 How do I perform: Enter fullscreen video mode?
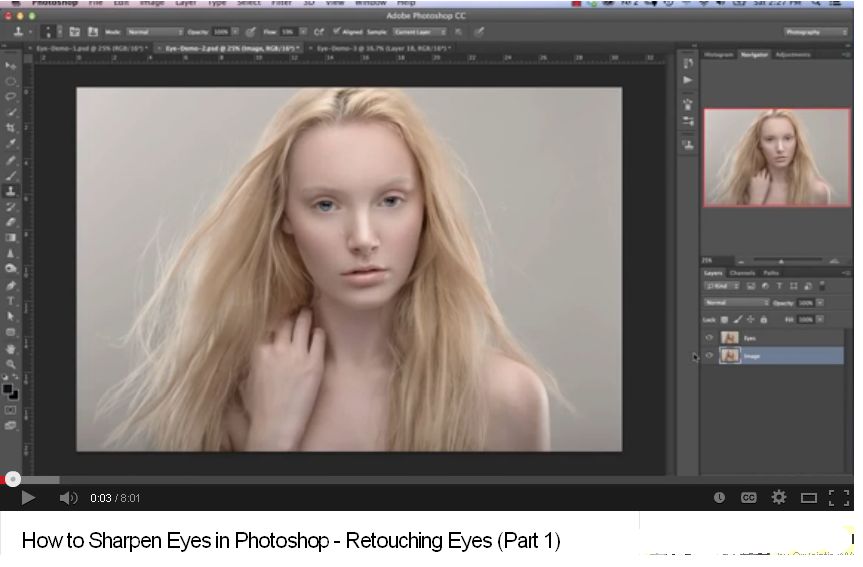tap(839, 497)
